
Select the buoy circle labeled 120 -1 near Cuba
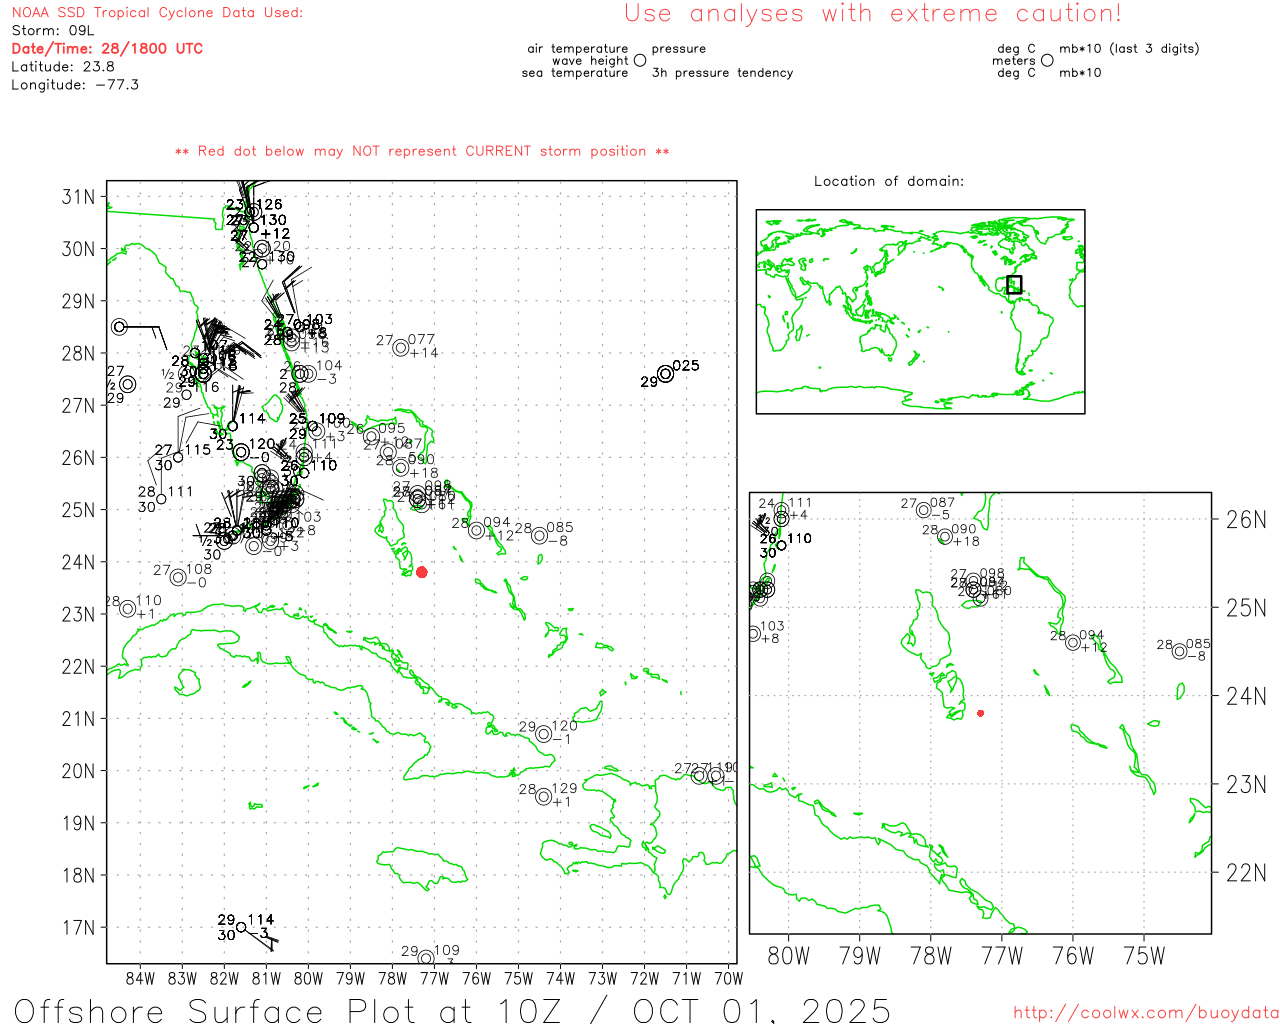click(x=543, y=734)
